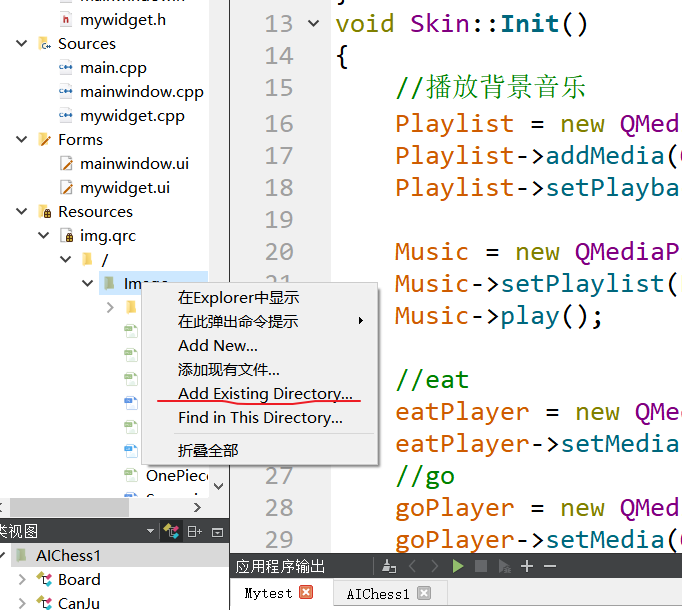Viewport: 682px width, 610px height.
Task: Click the AIChess1 project icon
Action: click(x=21, y=556)
